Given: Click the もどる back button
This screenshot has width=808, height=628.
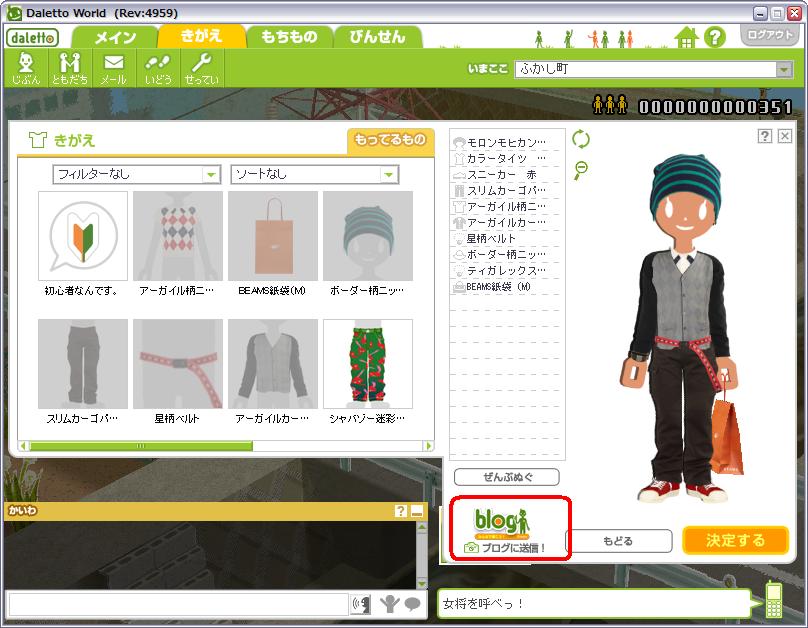Looking at the screenshot, I should point(618,541).
